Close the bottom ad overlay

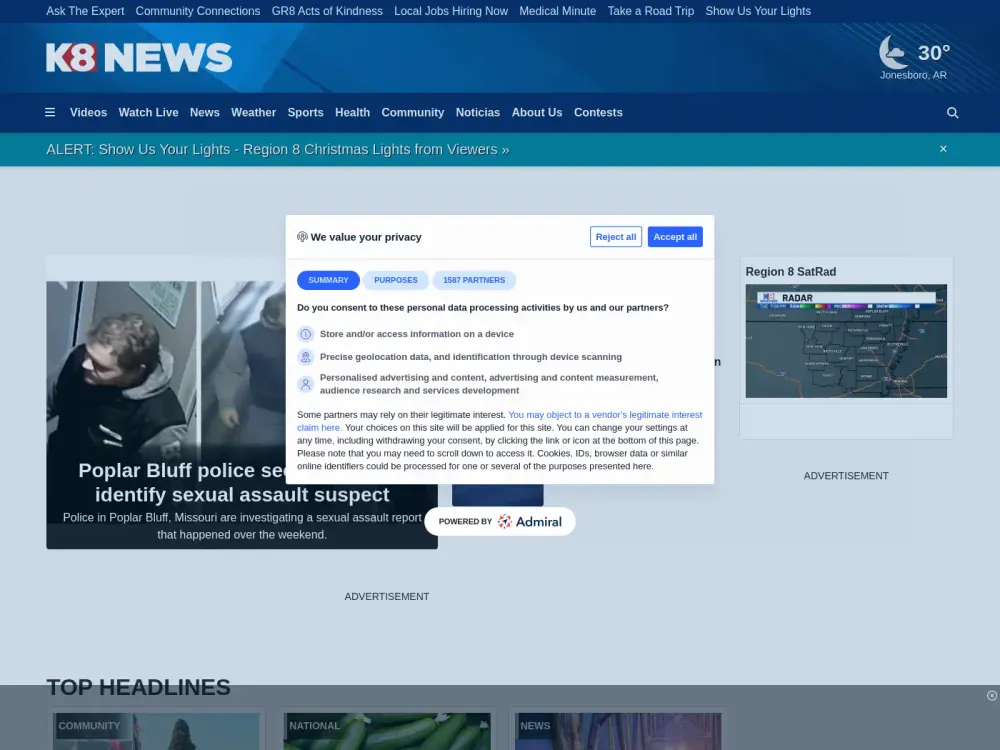pyautogui.click(x=992, y=696)
